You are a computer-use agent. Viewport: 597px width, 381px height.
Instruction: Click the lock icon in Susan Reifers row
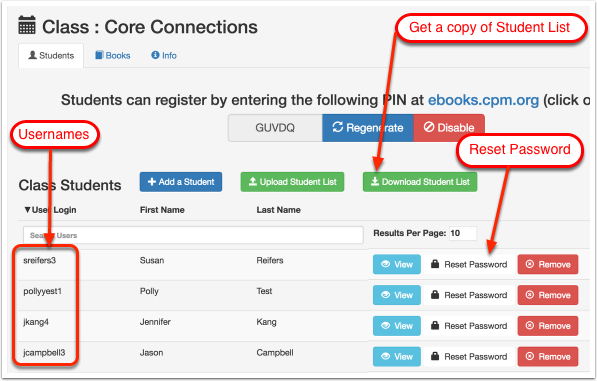[x=435, y=264]
